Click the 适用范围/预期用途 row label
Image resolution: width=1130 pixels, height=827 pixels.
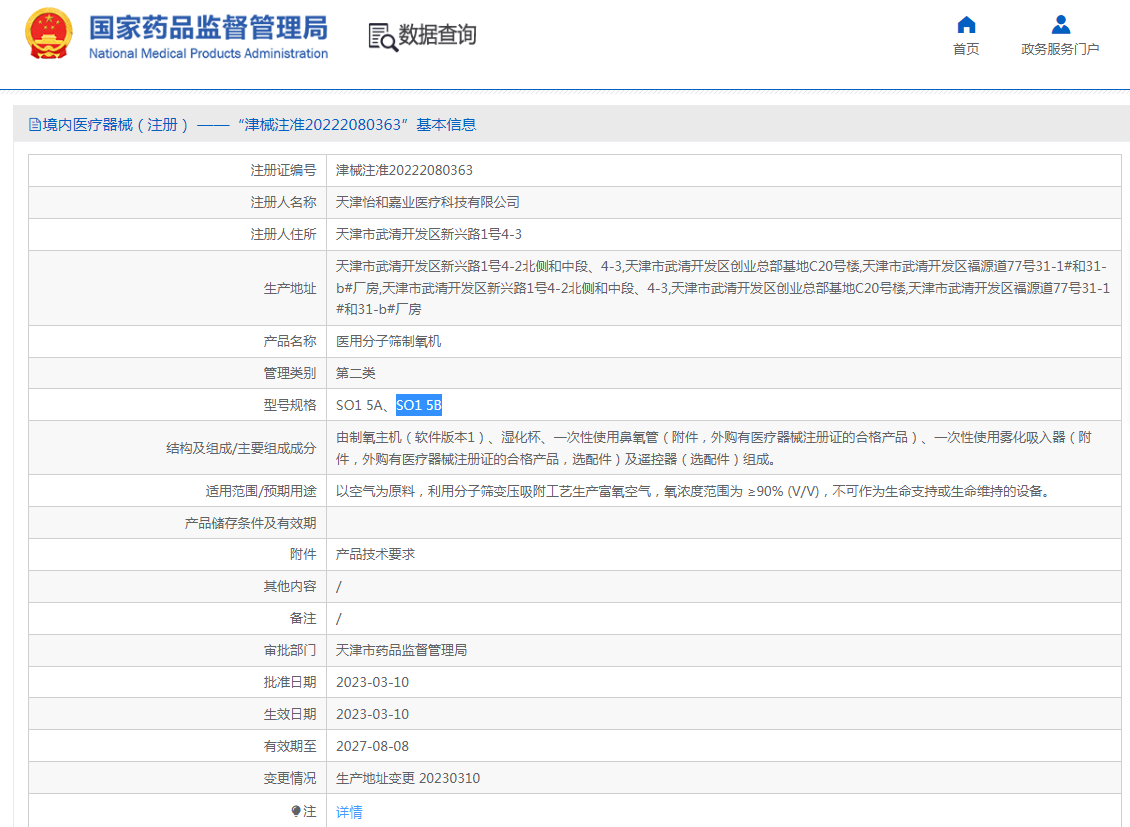[x=261, y=491]
